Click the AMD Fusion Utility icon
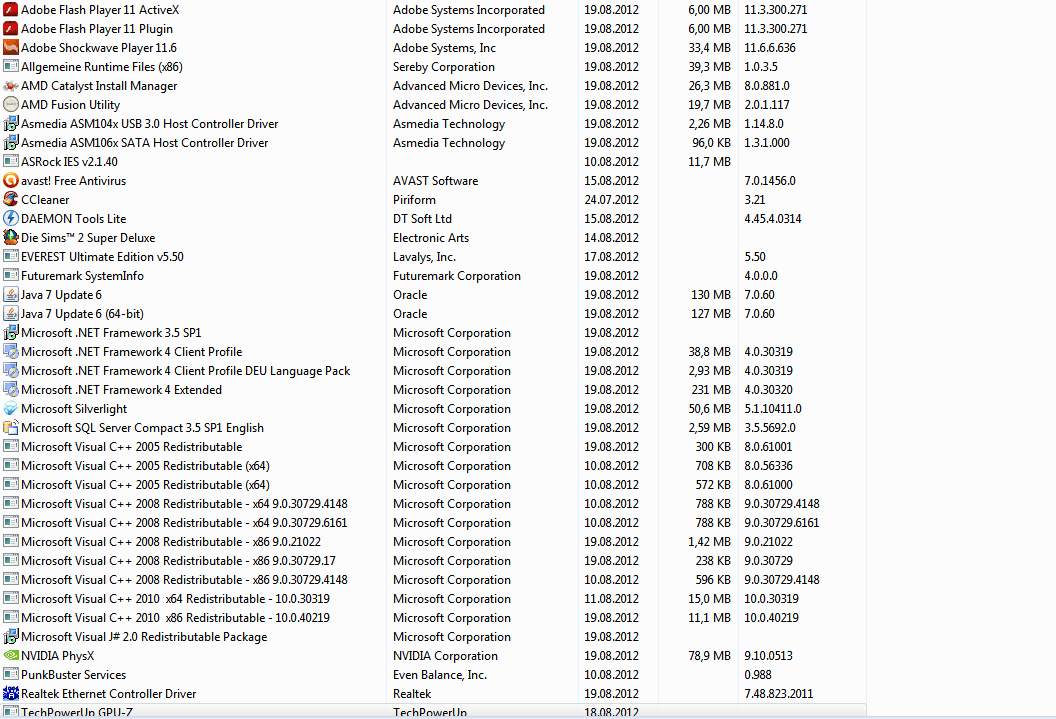 10,104
